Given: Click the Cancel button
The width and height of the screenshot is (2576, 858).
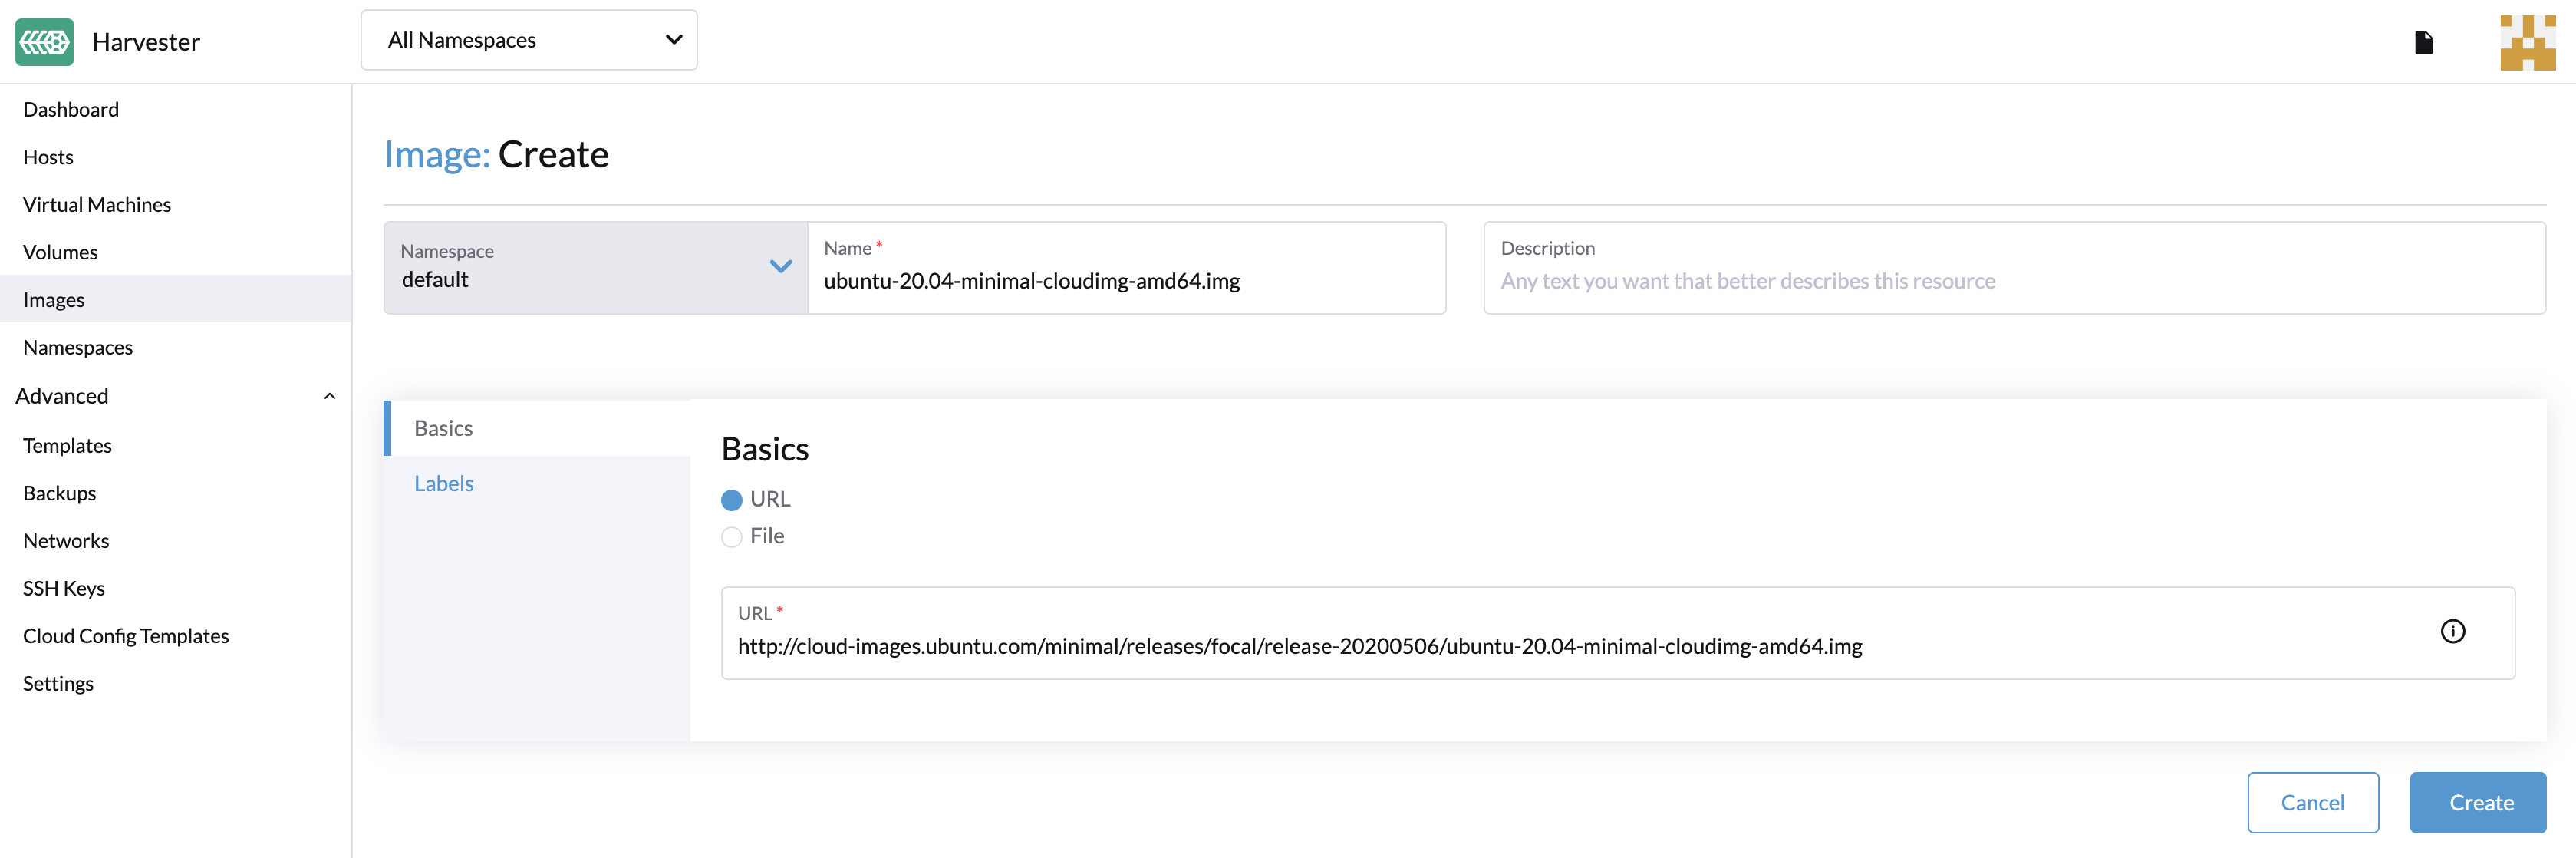Looking at the screenshot, I should [x=2313, y=802].
